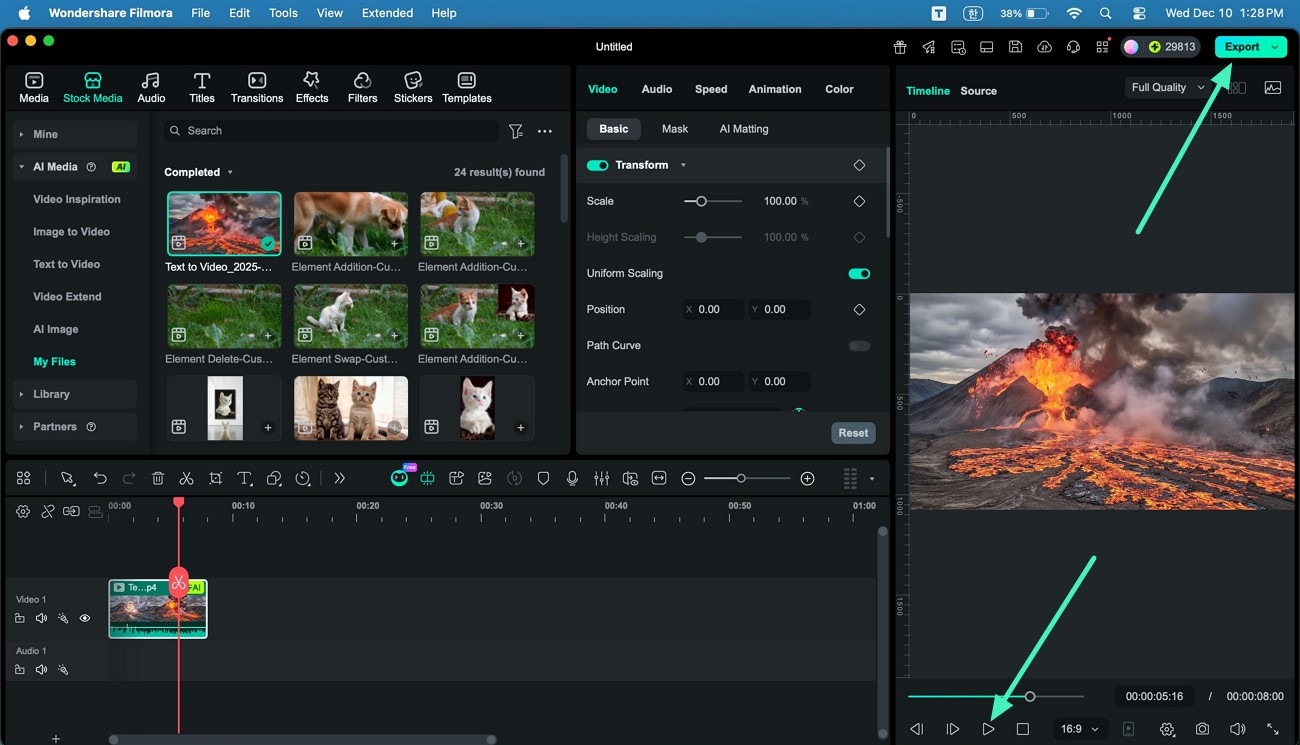The width and height of the screenshot is (1300, 745).
Task: Open the Full Quality dropdown
Action: 1167,88
